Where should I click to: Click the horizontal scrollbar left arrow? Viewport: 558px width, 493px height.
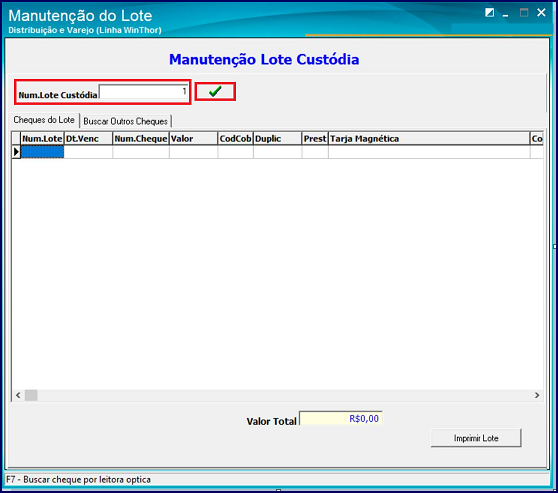(x=18, y=395)
